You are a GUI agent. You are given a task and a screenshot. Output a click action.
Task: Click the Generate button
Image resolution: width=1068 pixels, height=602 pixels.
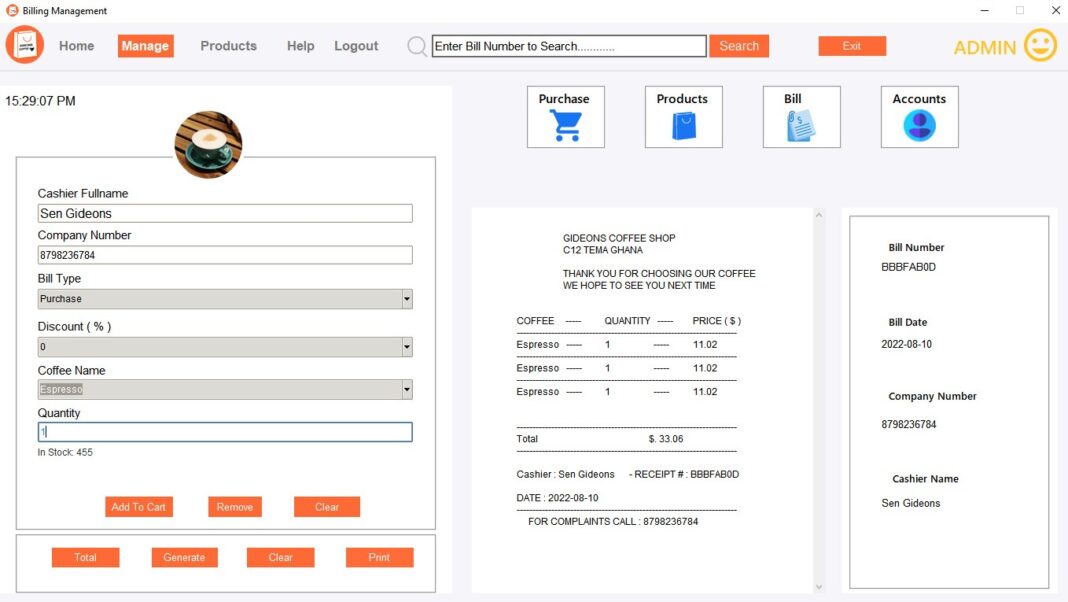[x=184, y=557]
